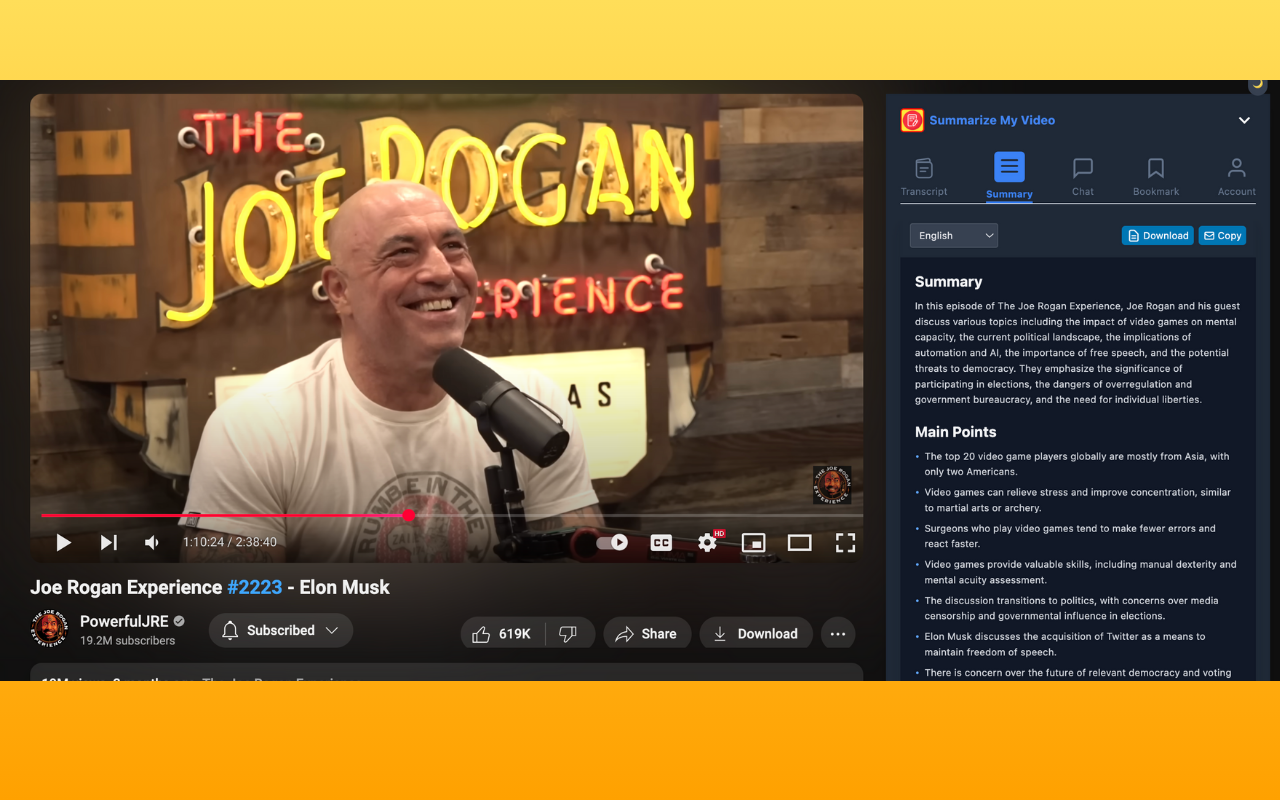The image size is (1280, 800).
Task: Open the video settings gear
Action: click(707, 542)
